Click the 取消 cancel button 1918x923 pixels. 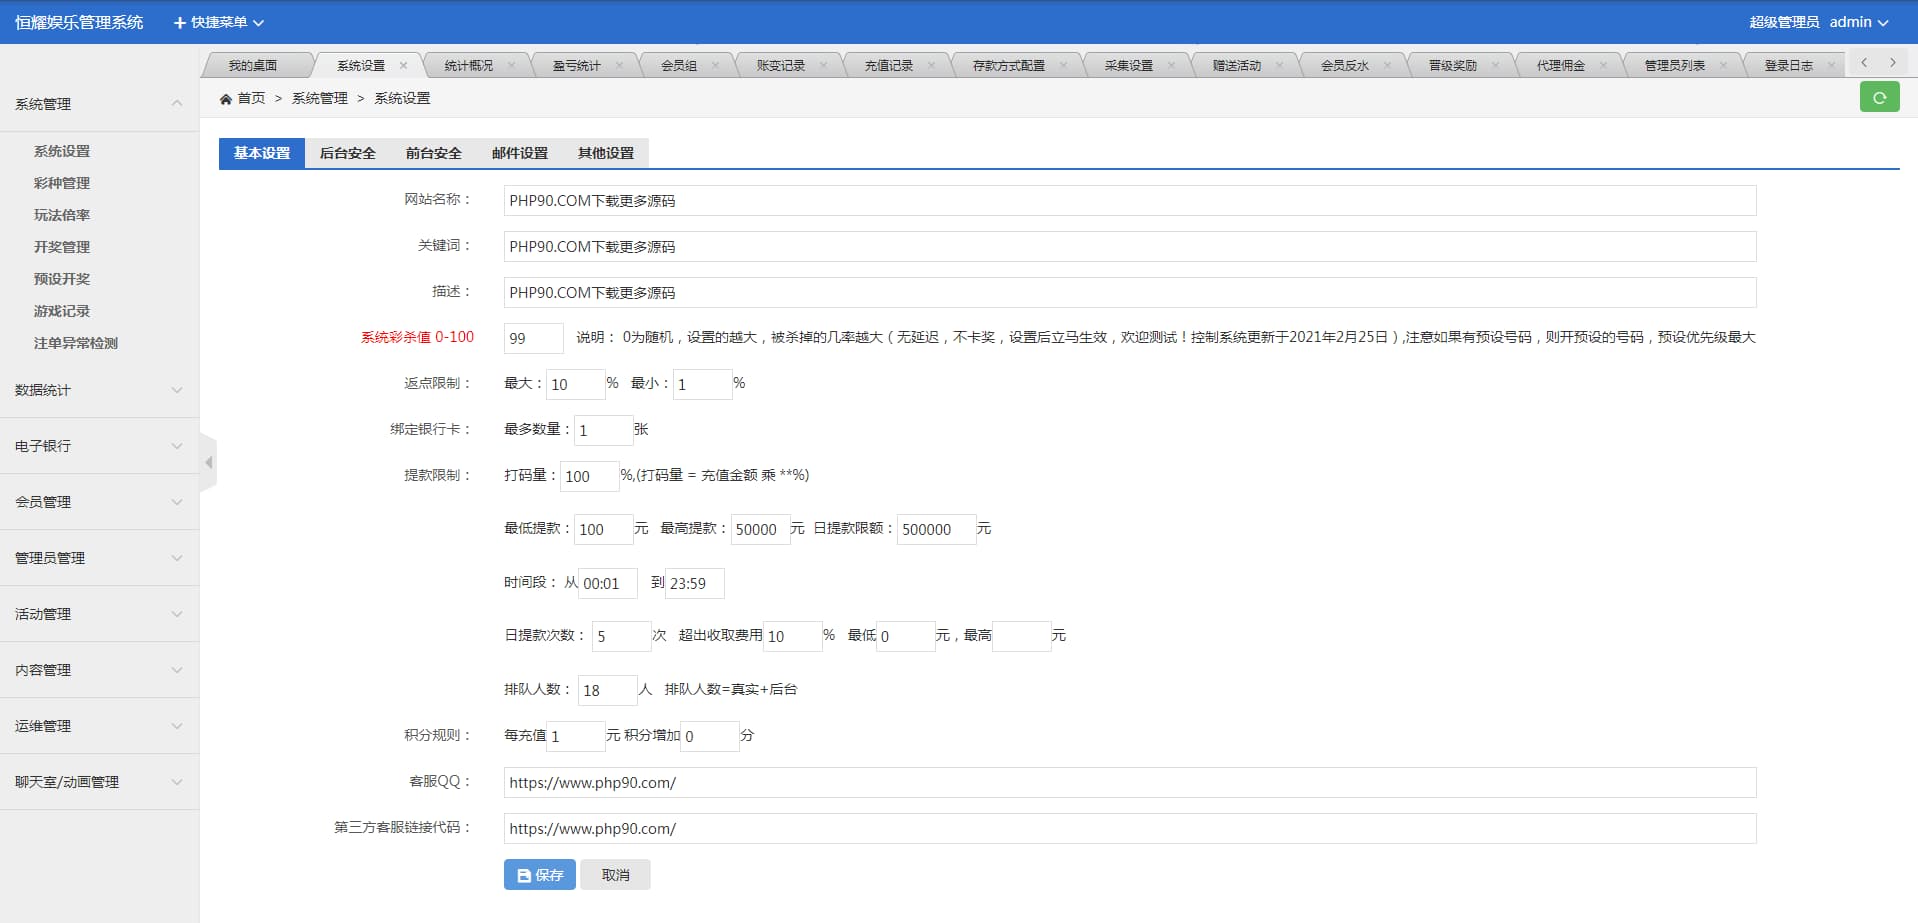coord(615,875)
